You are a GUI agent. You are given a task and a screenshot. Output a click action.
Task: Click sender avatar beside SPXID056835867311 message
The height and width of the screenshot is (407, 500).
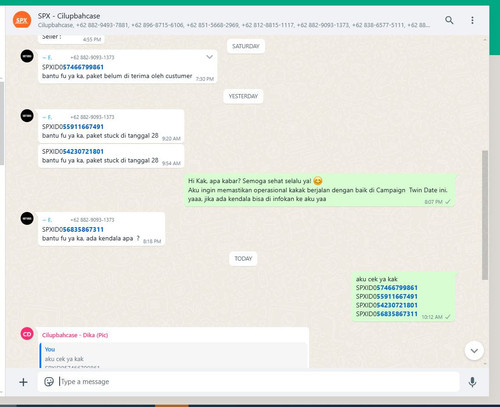click(x=27, y=219)
